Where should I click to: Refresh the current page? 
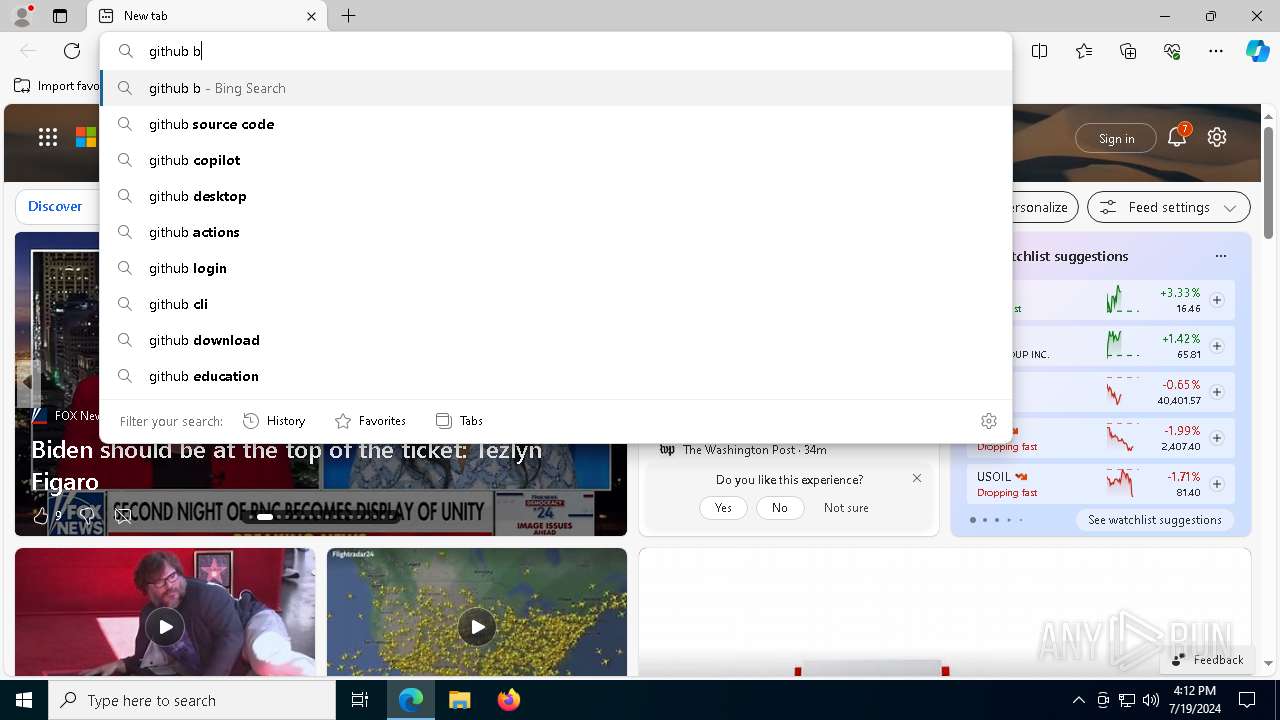click(x=72, y=51)
